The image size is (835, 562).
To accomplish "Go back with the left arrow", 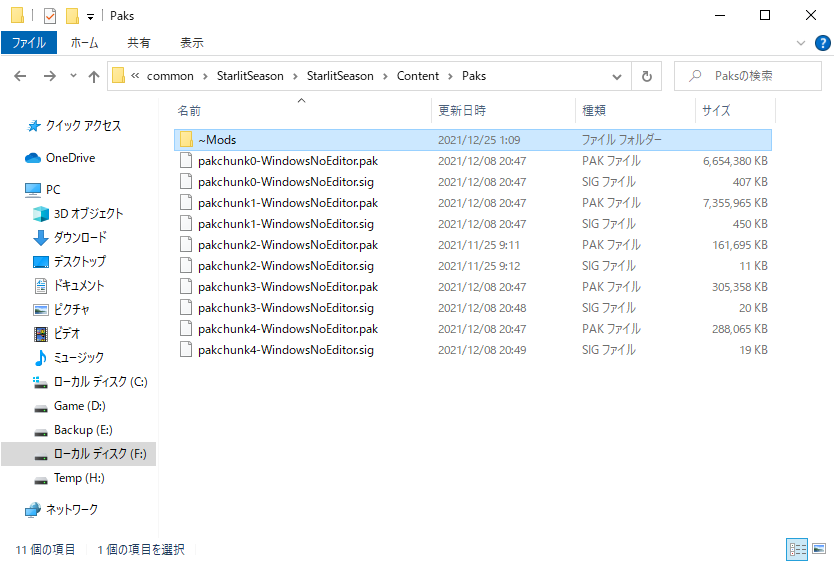I will click(x=20, y=76).
